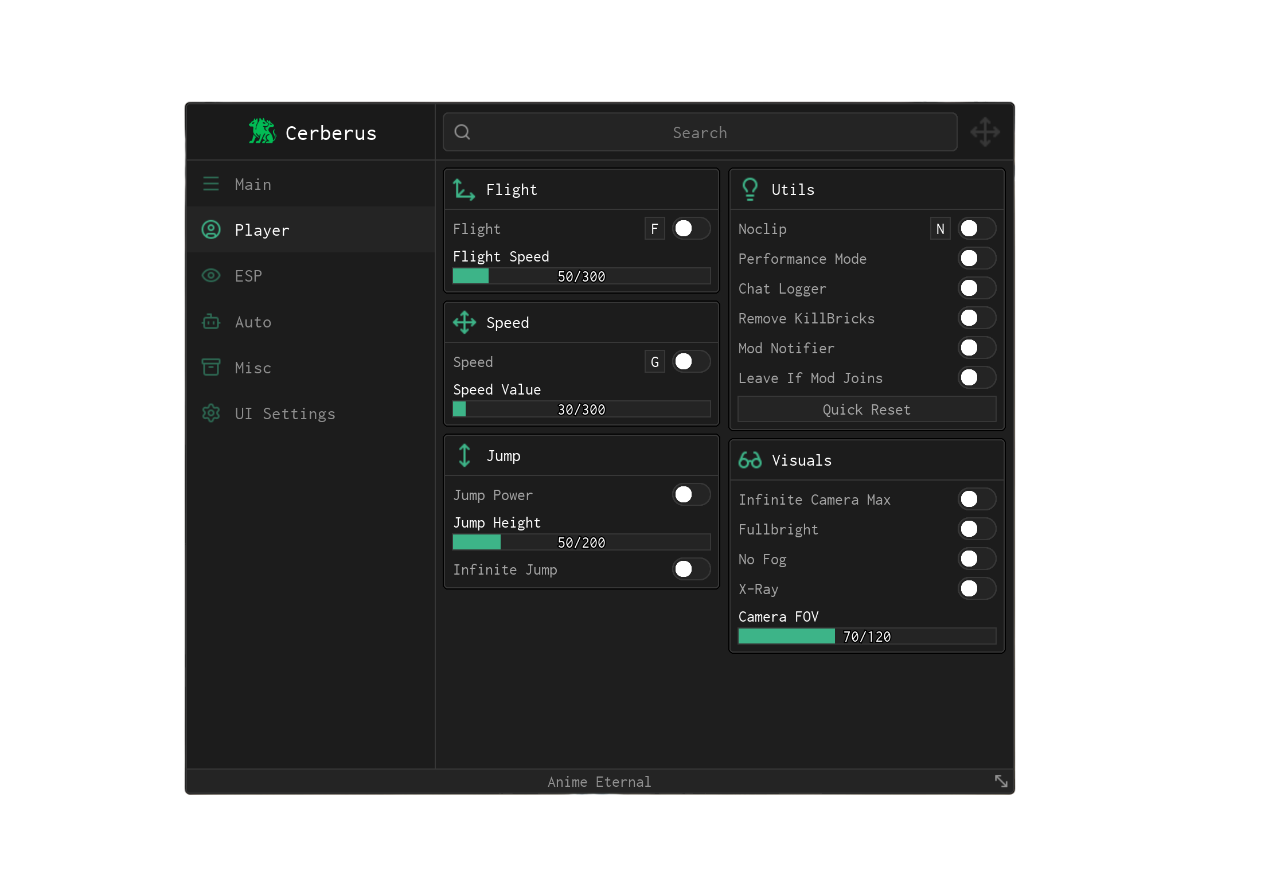The height and width of the screenshot is (878, 1280).
Task: Enable the Fullbright switch
Action: (x=977, y=529)
